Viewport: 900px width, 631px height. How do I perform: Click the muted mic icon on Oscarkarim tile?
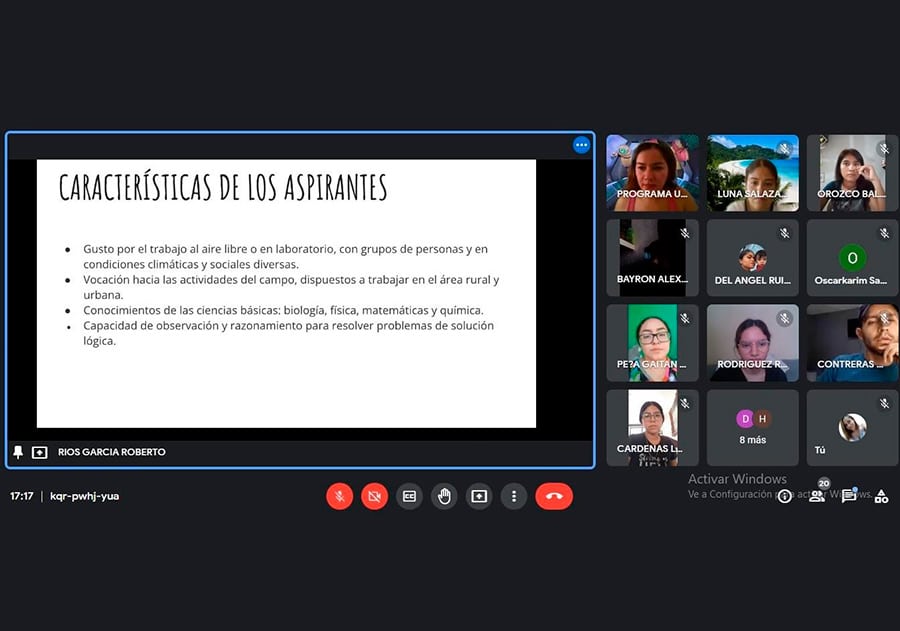click(884, 234)
